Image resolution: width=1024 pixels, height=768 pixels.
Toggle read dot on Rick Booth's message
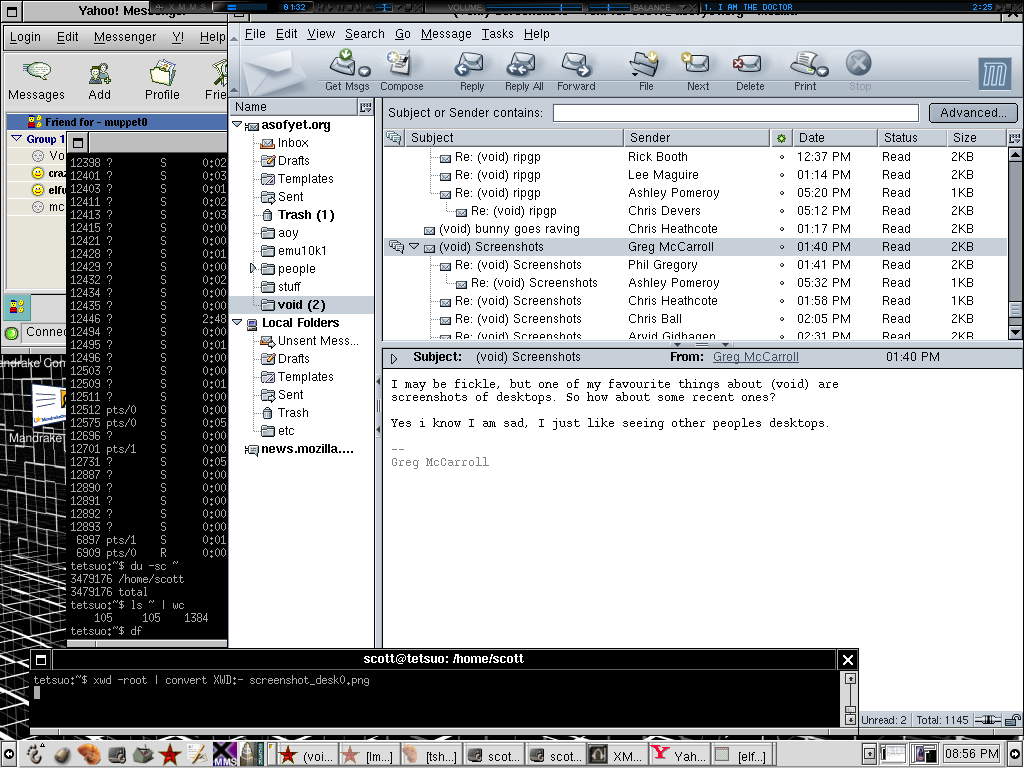tap(781, 157)
